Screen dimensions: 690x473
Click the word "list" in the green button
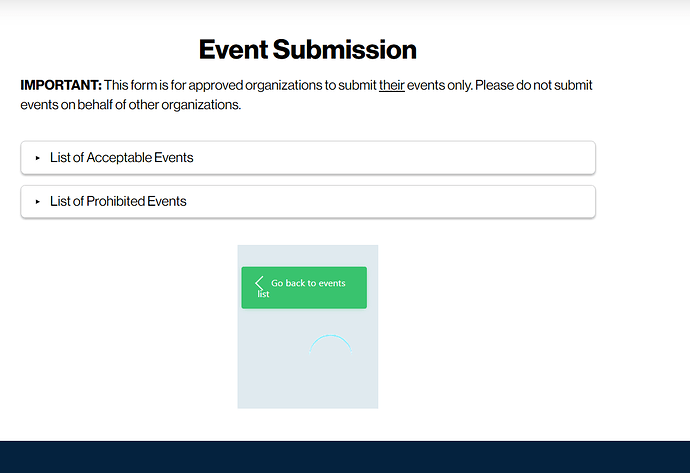coord(263,294)
